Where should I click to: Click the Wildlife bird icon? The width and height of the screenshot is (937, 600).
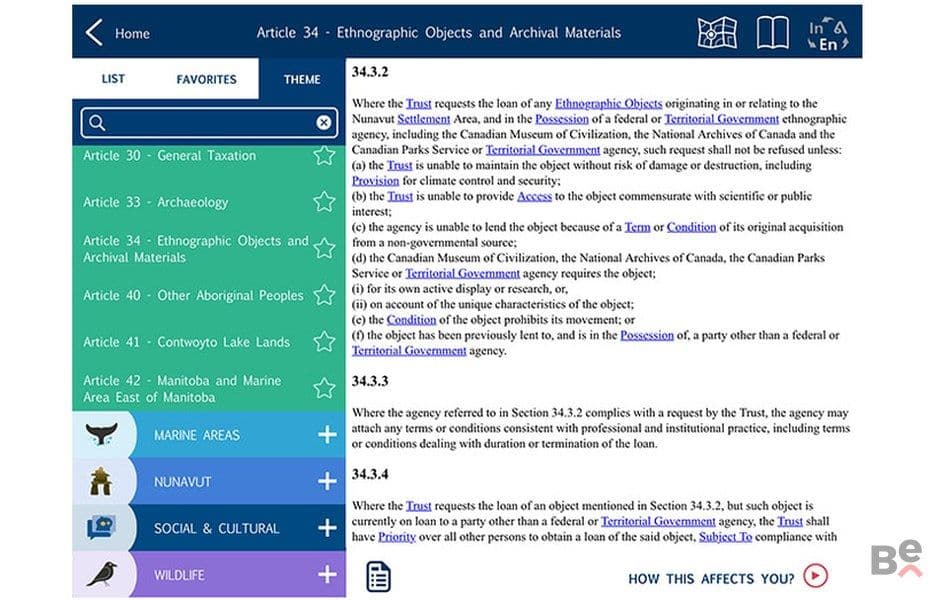[102, 574]
